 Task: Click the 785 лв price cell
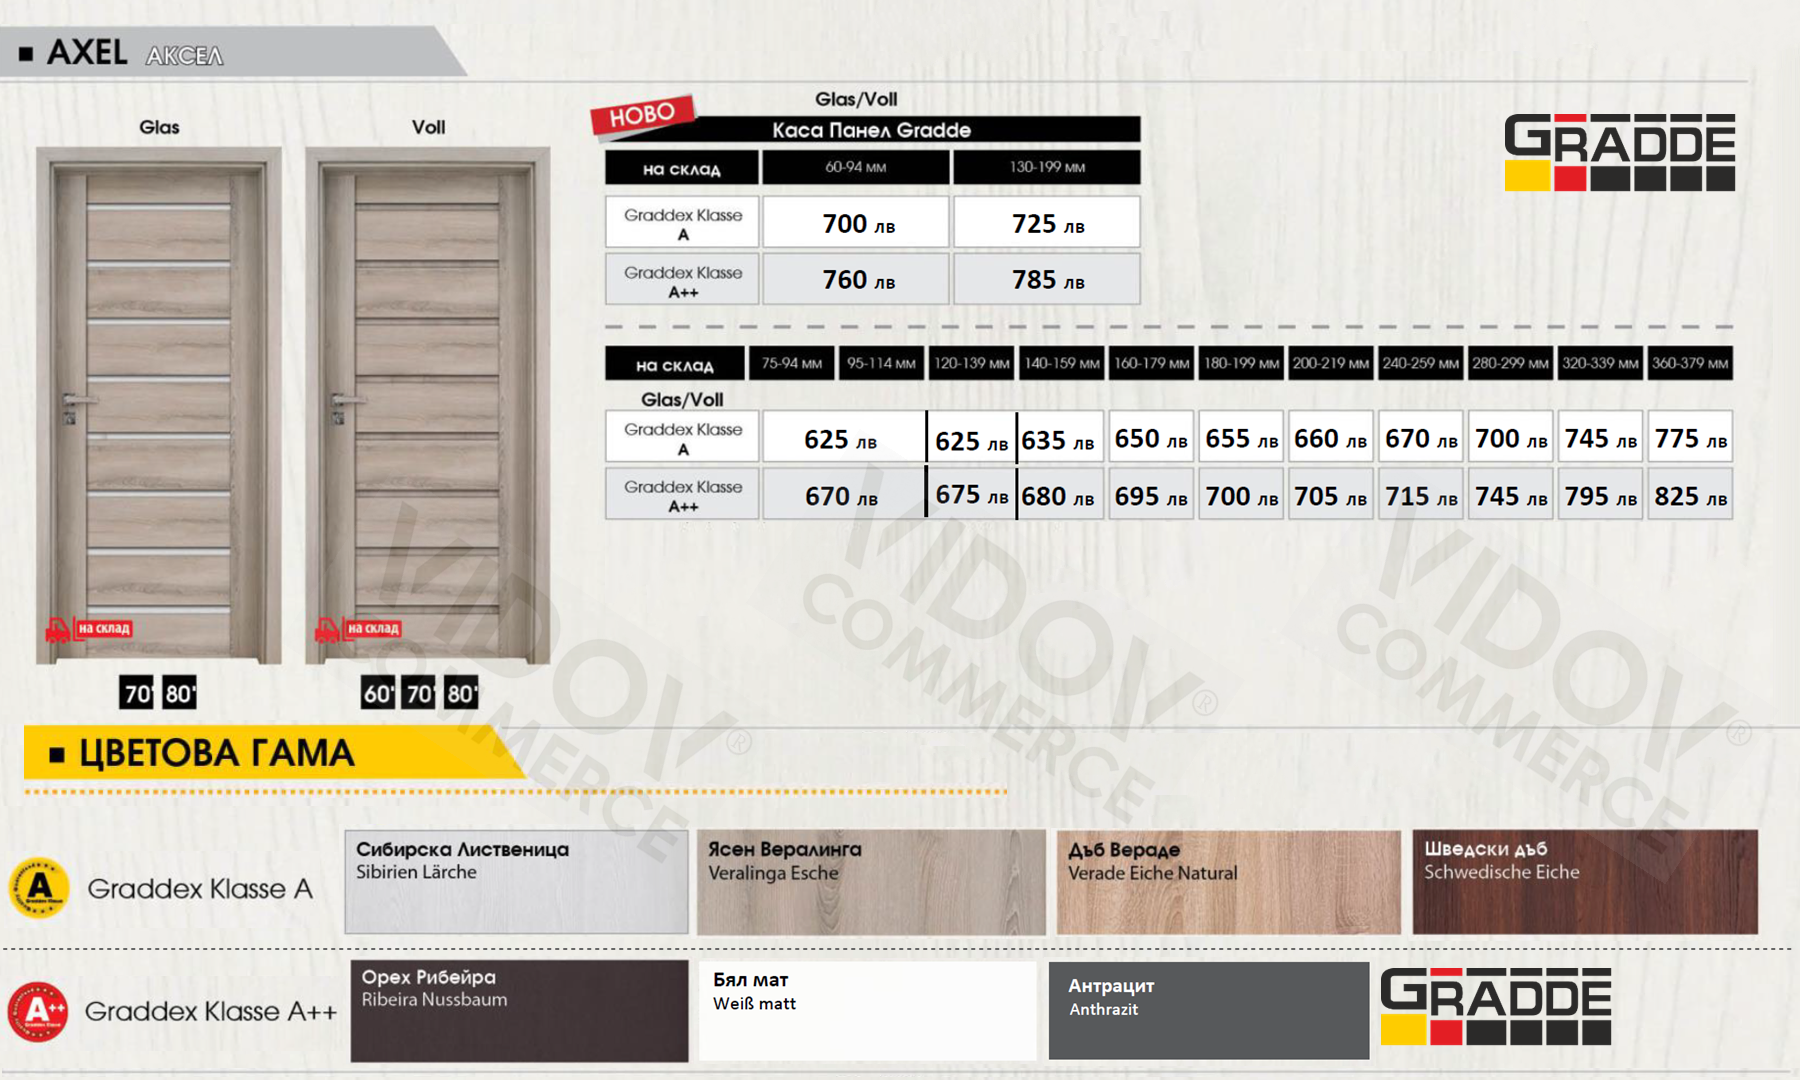[1047, 279]
